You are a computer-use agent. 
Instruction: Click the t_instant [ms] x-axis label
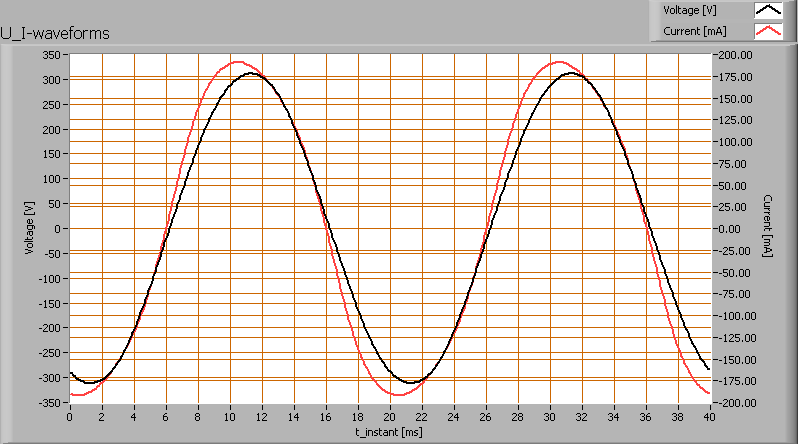click(x=388, y=432)
